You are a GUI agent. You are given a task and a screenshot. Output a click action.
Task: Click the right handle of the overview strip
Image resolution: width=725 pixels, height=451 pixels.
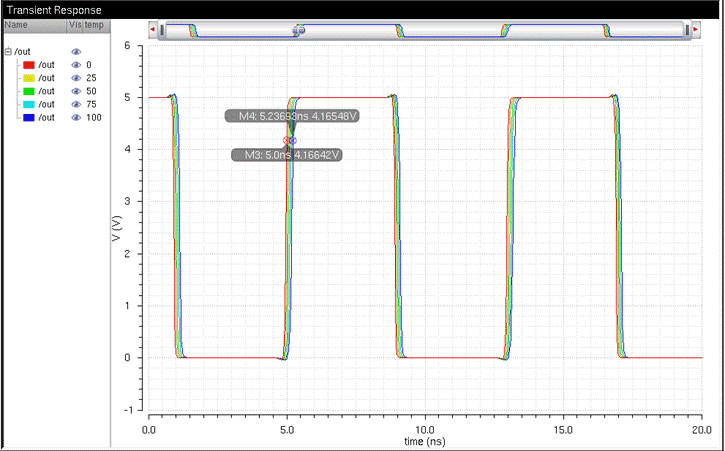[687, 30]
